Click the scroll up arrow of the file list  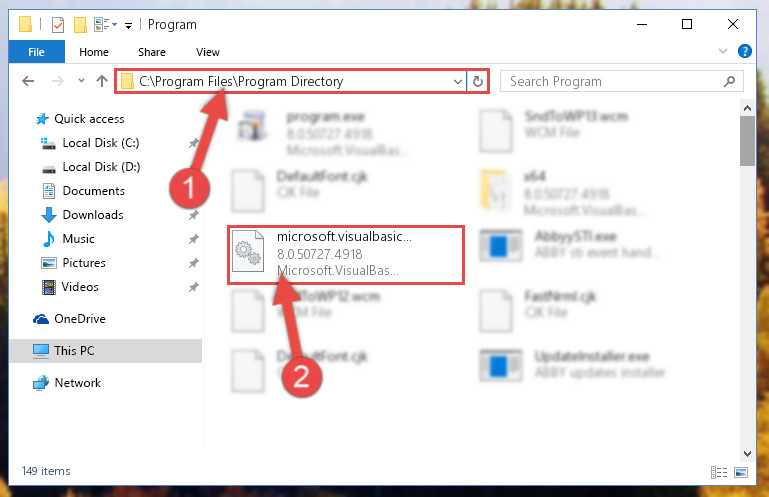click(x=747, y=108)
